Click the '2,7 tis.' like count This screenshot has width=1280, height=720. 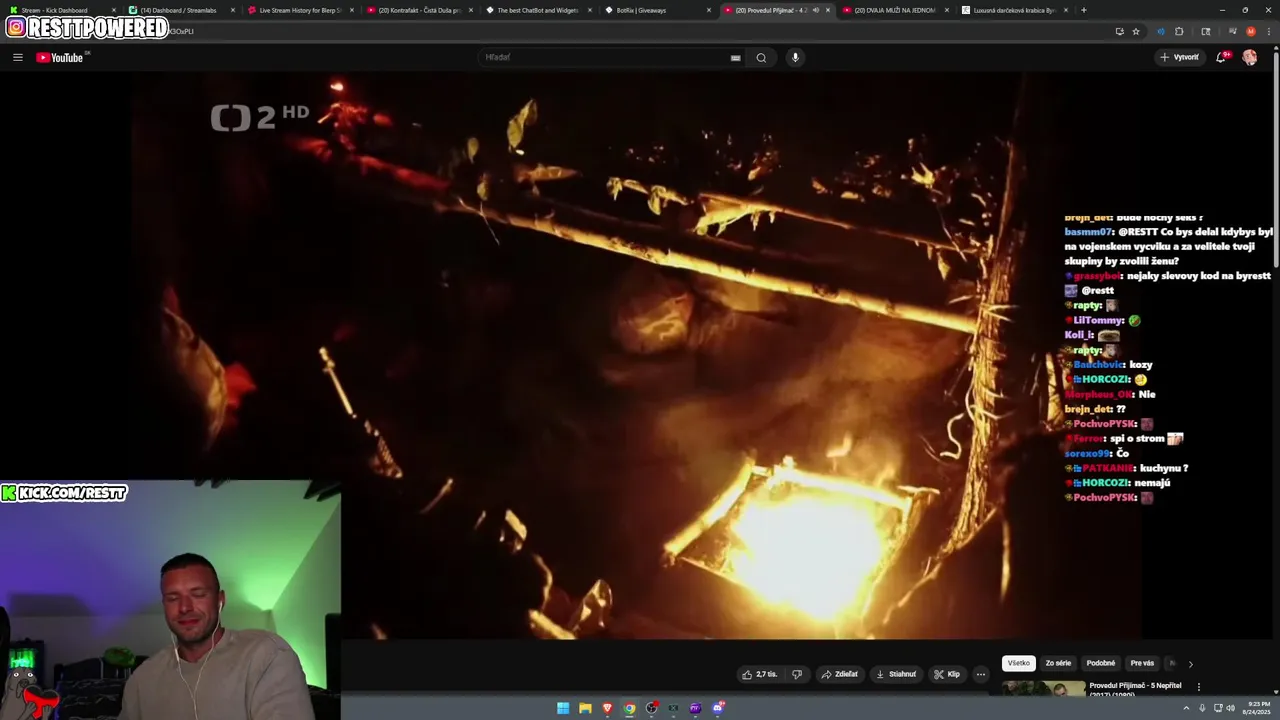766,674
